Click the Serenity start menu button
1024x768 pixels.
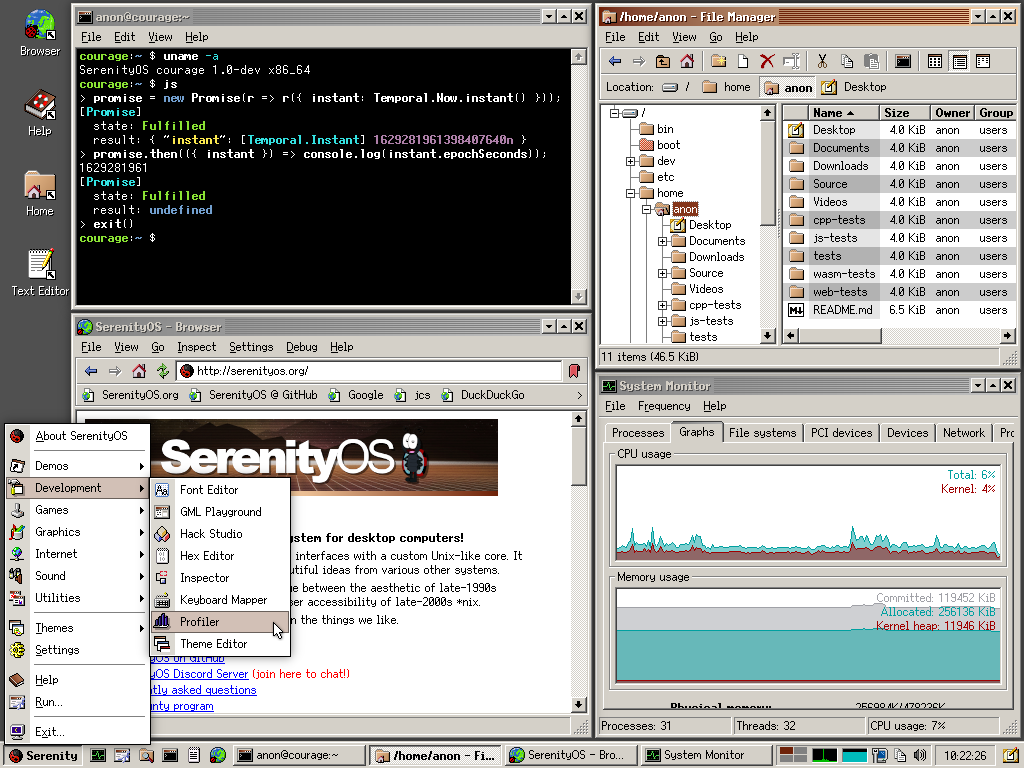click(x=43, y=756)
